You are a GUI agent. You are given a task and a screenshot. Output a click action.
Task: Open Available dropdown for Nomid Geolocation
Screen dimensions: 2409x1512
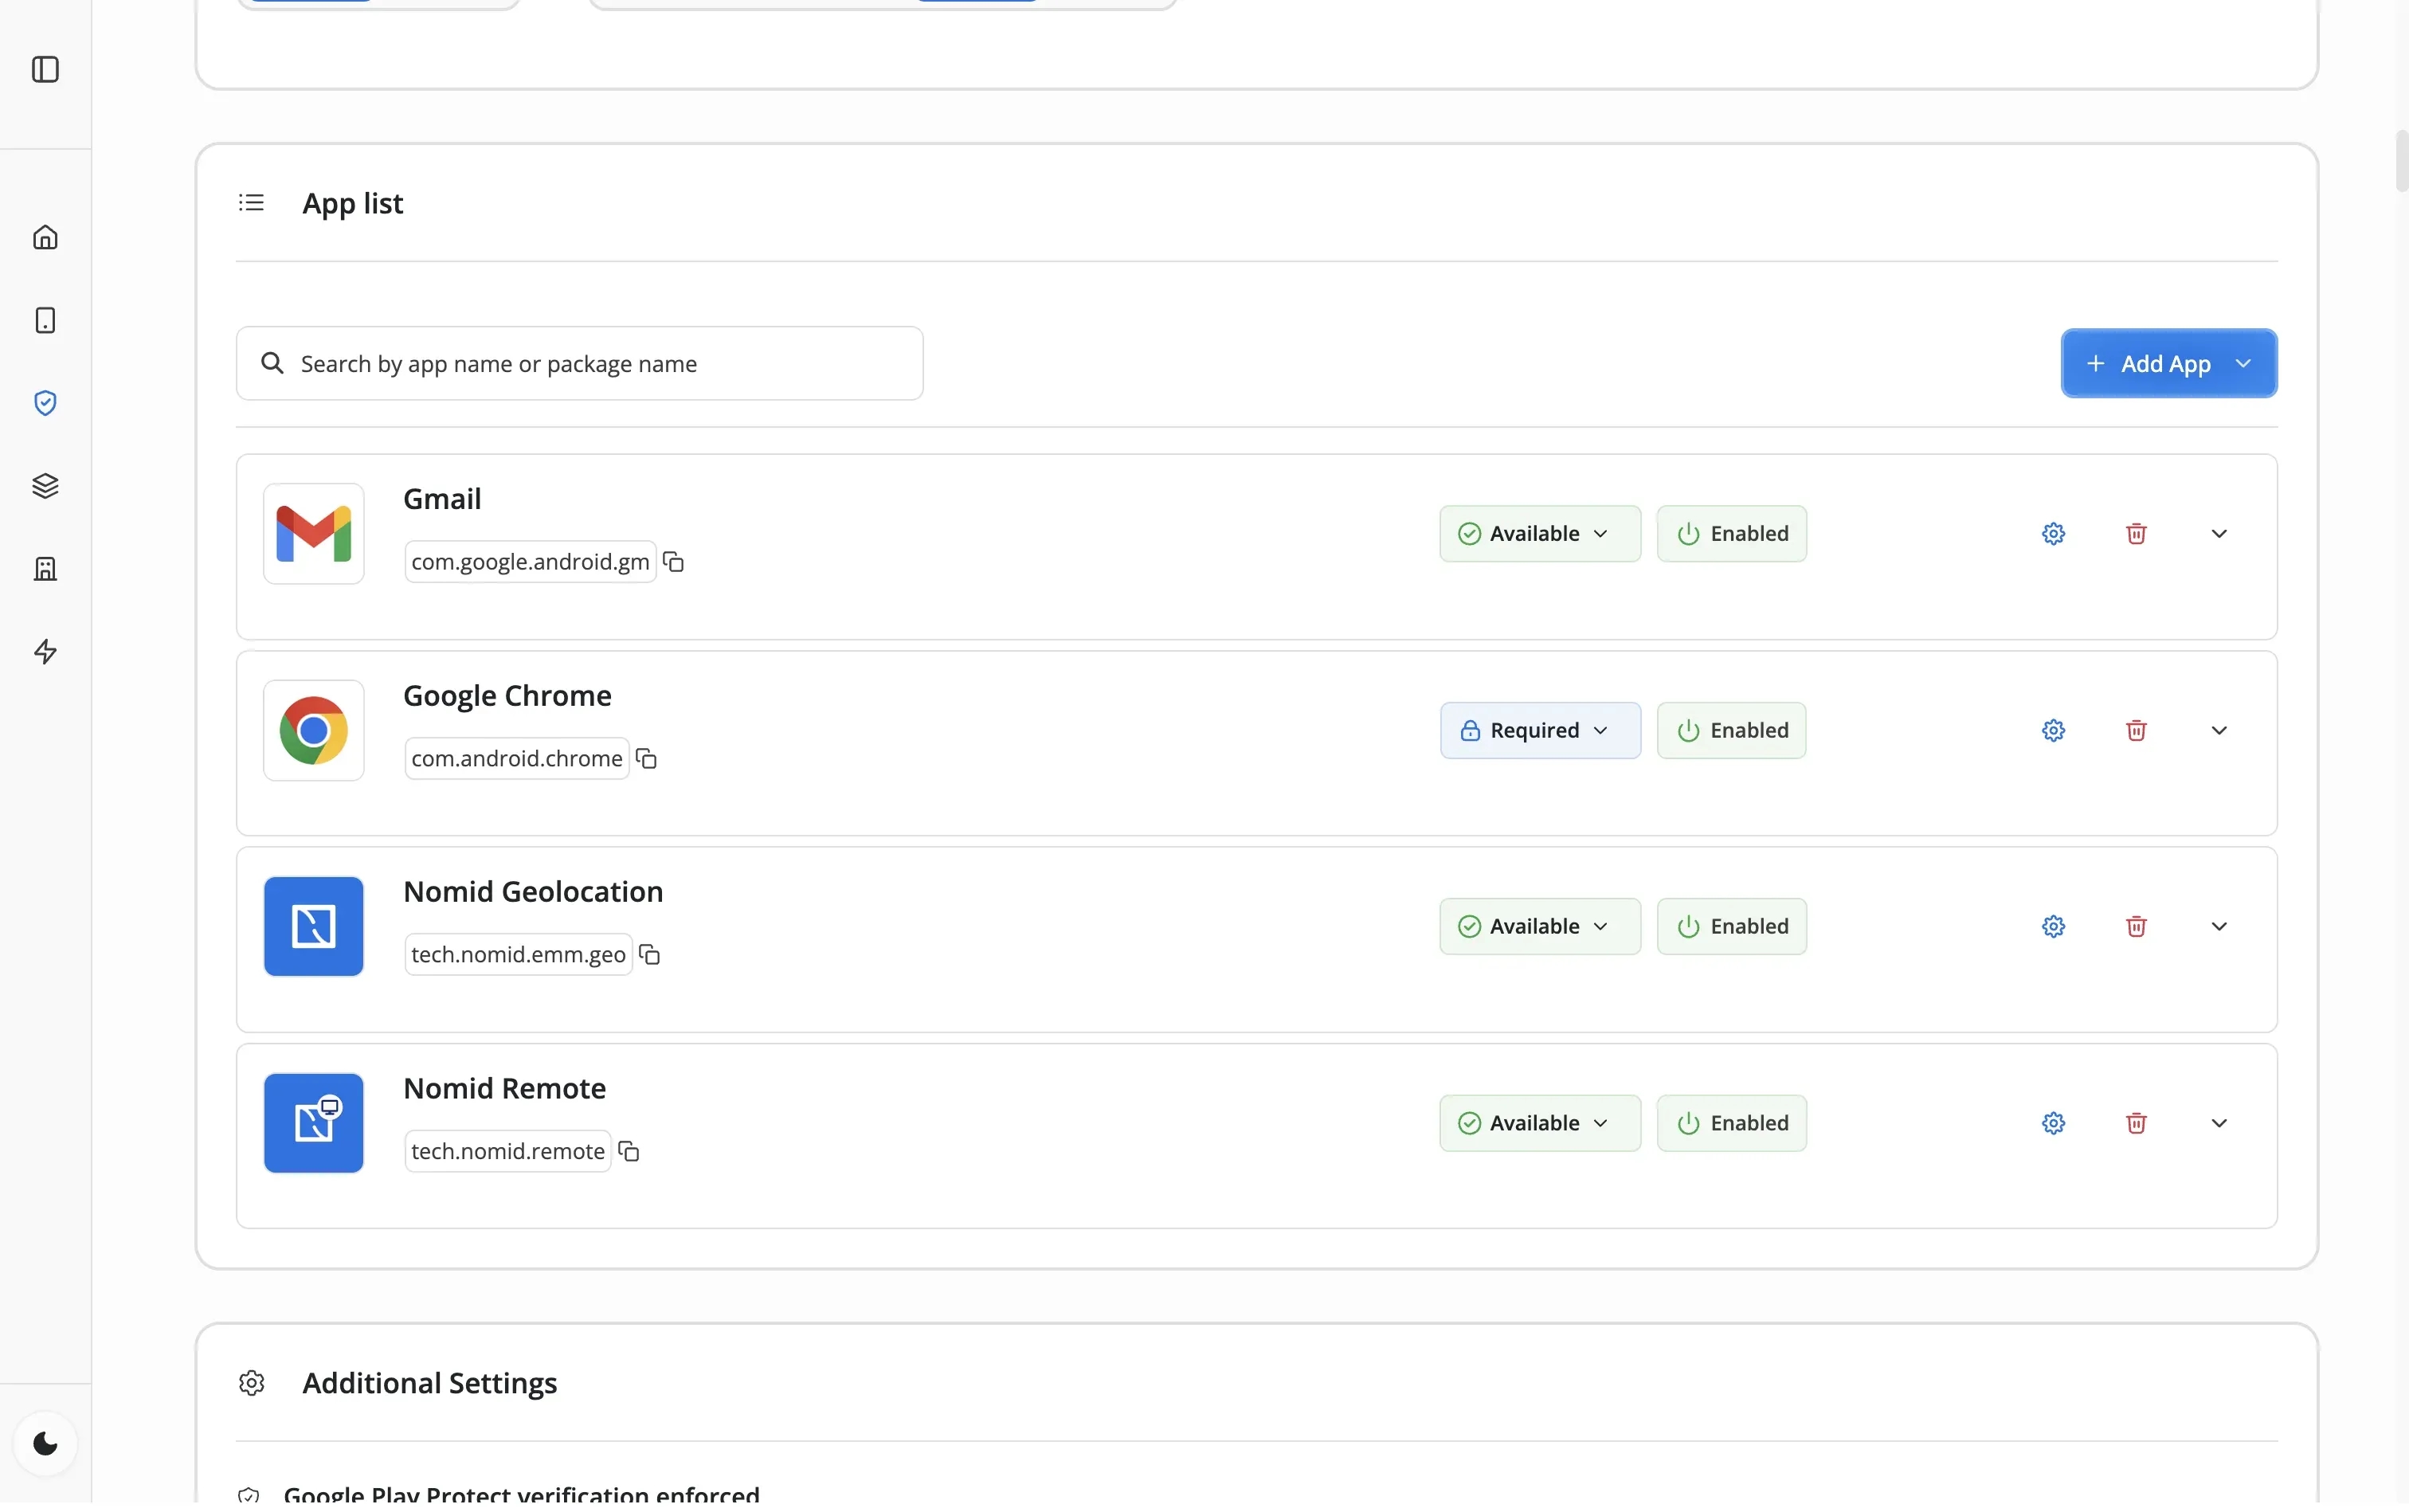pyautogui.click(x=1539, y=926)
